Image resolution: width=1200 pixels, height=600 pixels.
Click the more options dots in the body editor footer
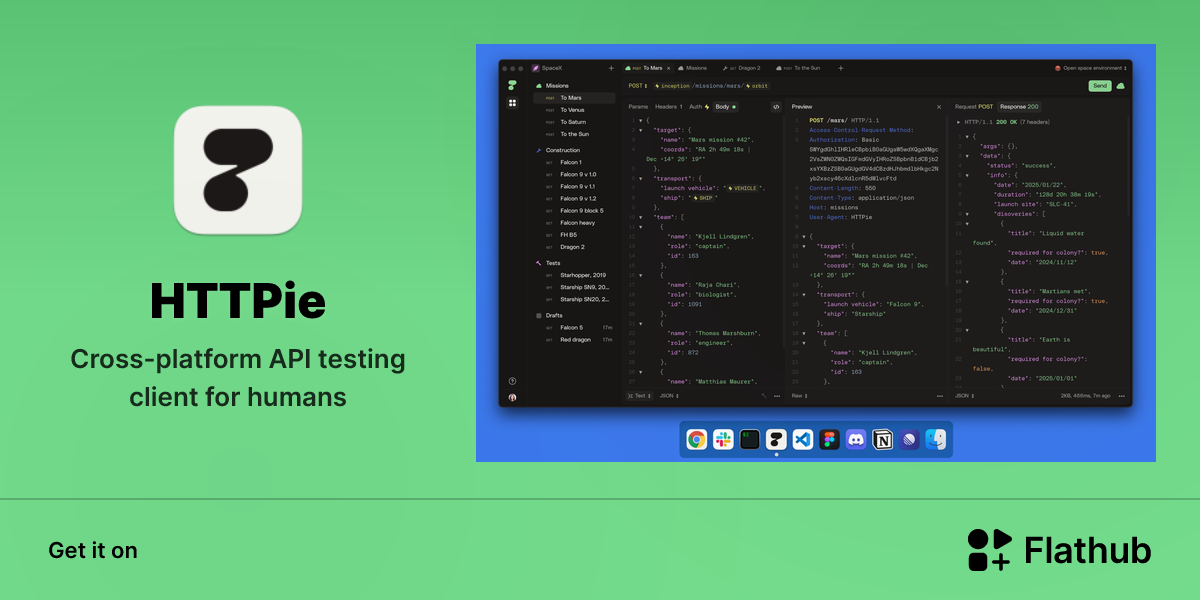pos(779,395)
